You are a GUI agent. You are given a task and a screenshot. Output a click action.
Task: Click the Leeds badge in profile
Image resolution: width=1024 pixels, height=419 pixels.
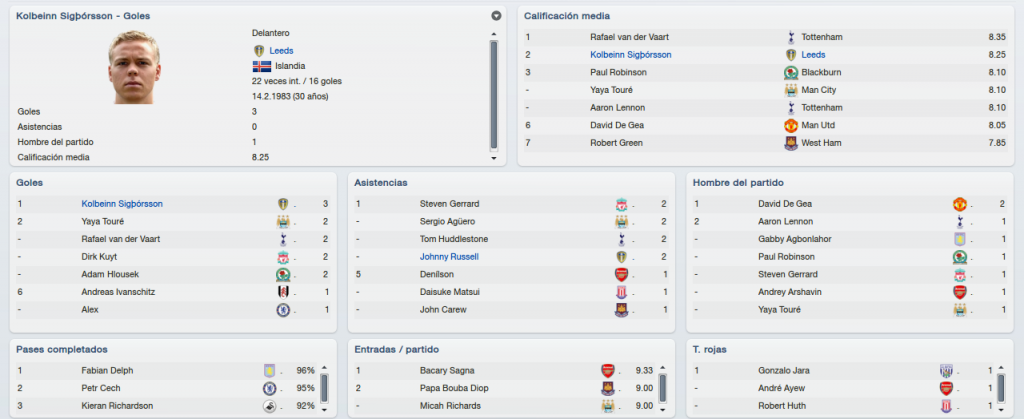click(x=258, y=50)
